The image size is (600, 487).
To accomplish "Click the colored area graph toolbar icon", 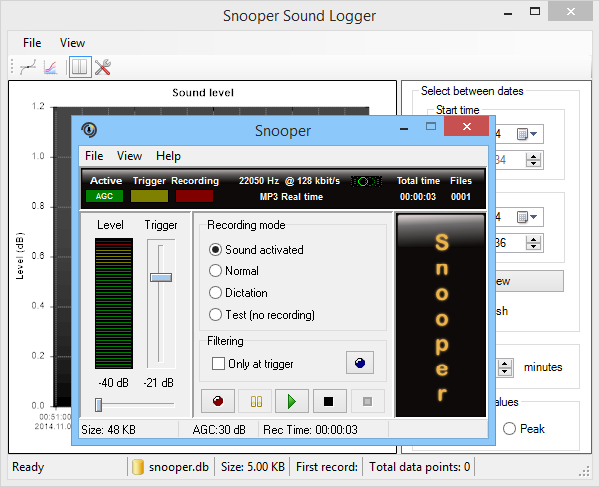I will [x=50, y=68].
